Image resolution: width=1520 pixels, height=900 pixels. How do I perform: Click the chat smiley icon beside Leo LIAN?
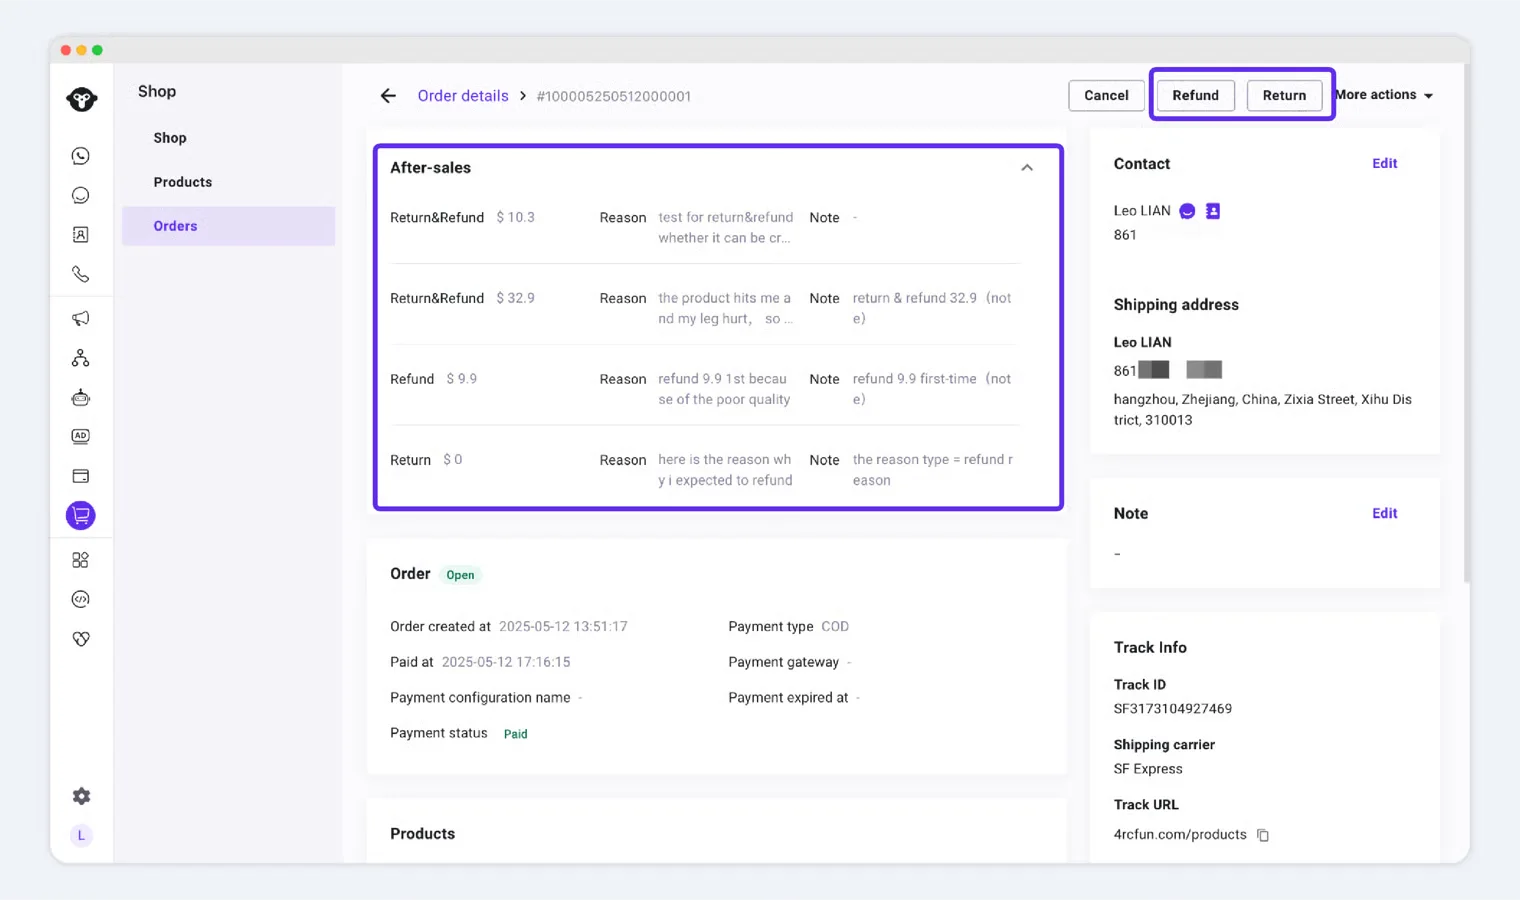tap(1187, 211)
